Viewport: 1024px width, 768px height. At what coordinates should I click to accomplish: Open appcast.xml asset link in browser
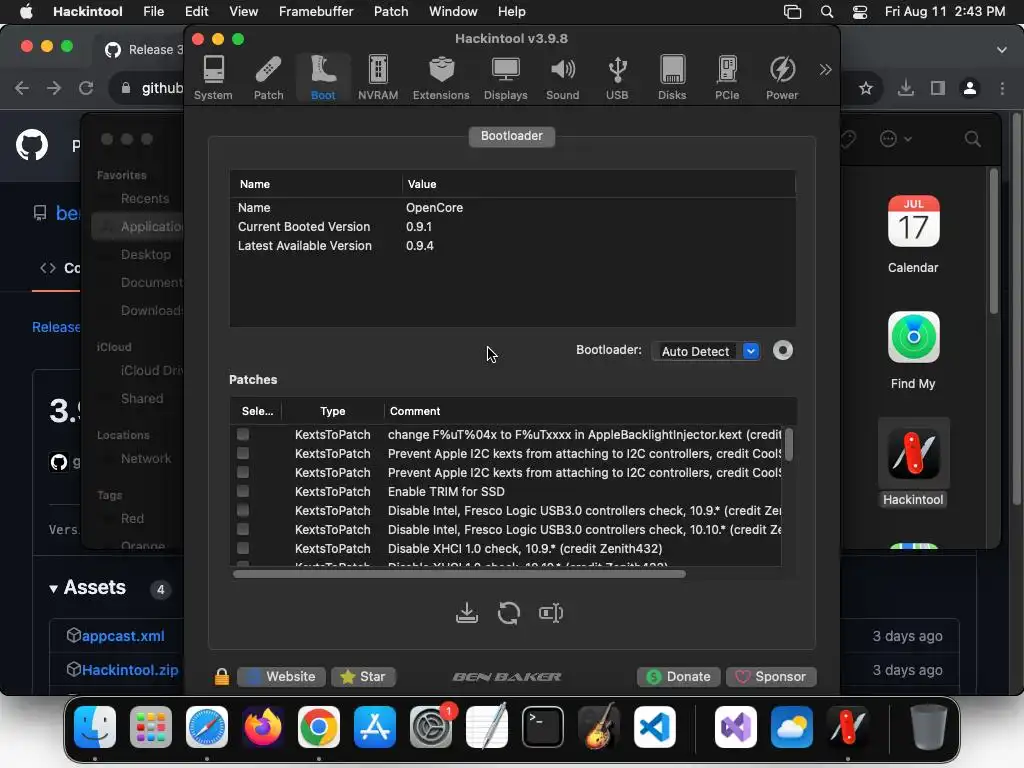pos(123,635)
